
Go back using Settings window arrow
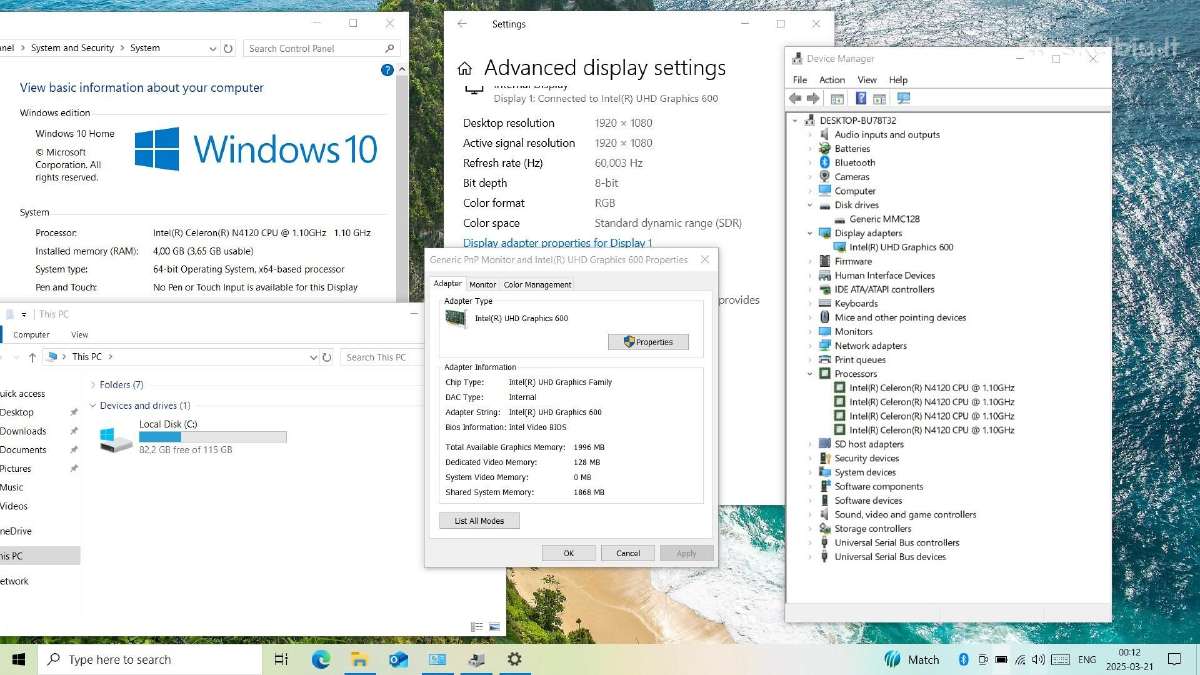462,24
